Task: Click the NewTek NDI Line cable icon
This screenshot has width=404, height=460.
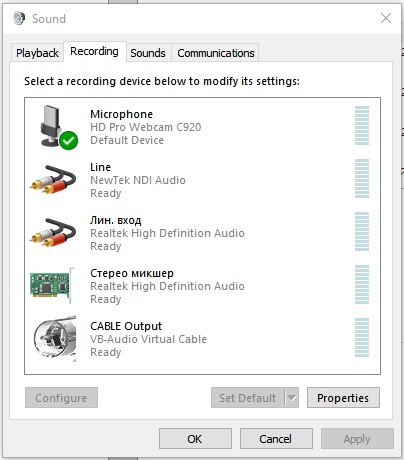Action: [53, 179]
